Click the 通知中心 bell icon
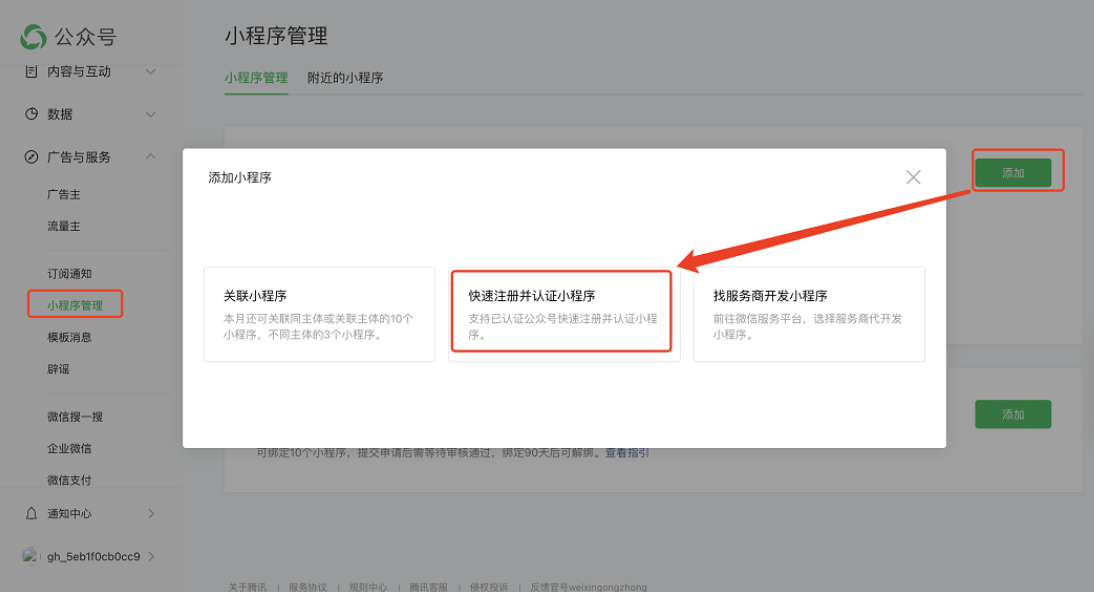The image size is (1094, 592). [31, 513]
